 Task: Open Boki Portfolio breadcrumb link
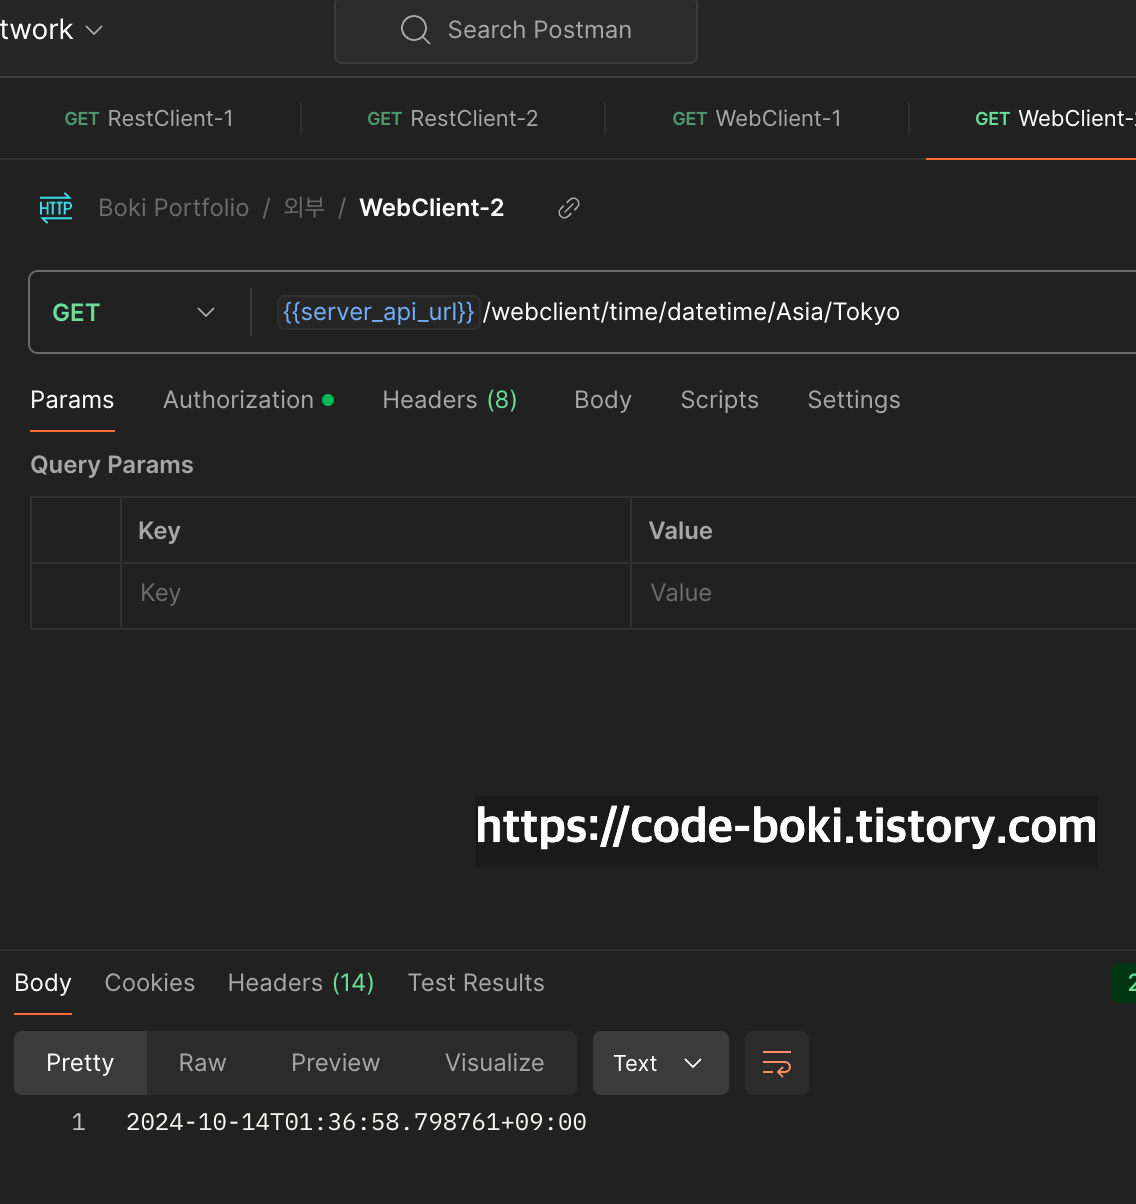click(x=174, y=208)
